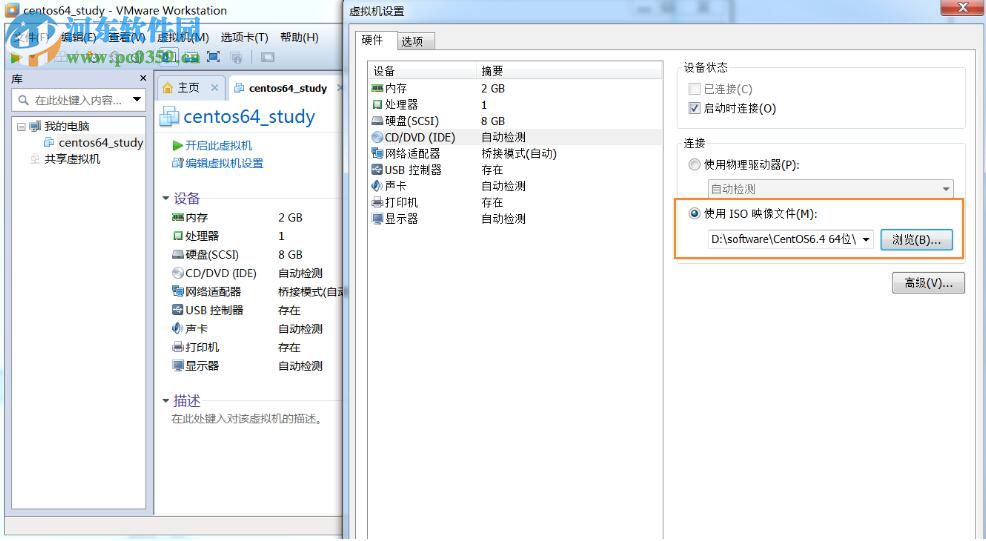986x541 pixels.
Task: Switch to the 主页 tab
Action: coord(187,88)
